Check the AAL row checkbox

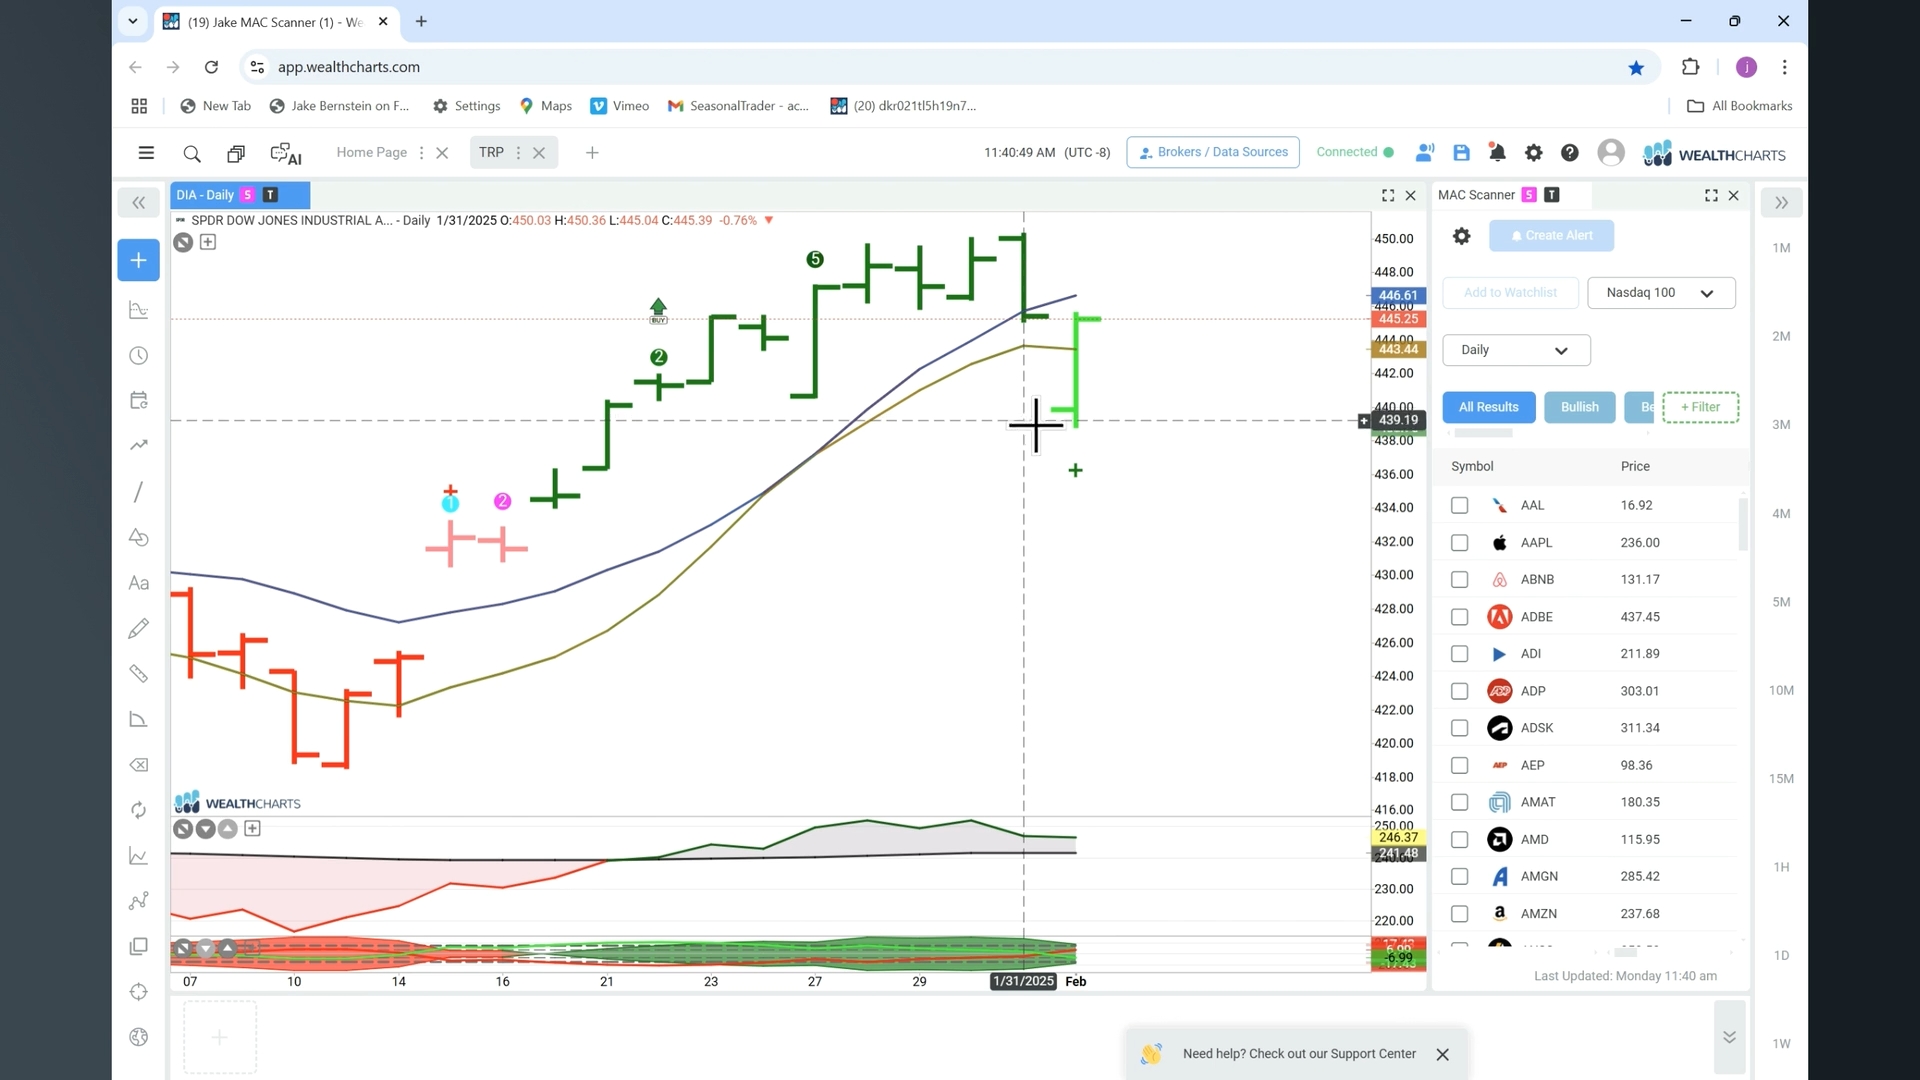point(1460,506)
